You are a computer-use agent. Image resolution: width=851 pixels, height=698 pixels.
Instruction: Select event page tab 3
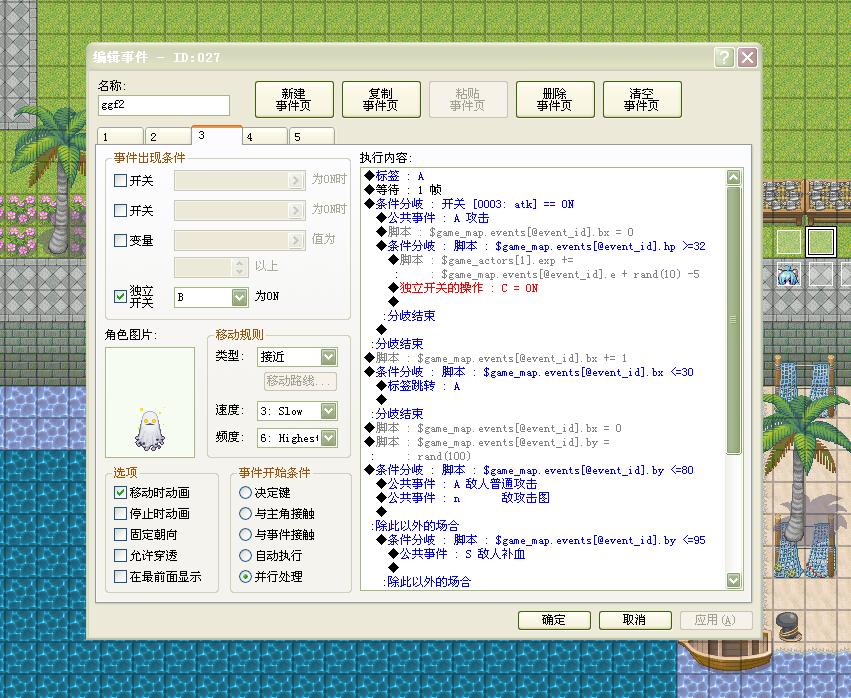217,135
